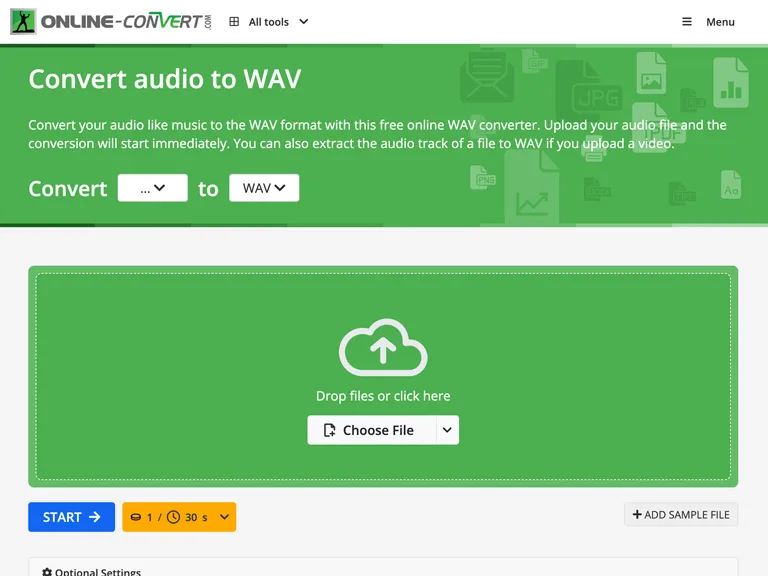This screenshot has height=576, width=768.
Task: Click the dashed file drop zone
Action: click(383, 376)
